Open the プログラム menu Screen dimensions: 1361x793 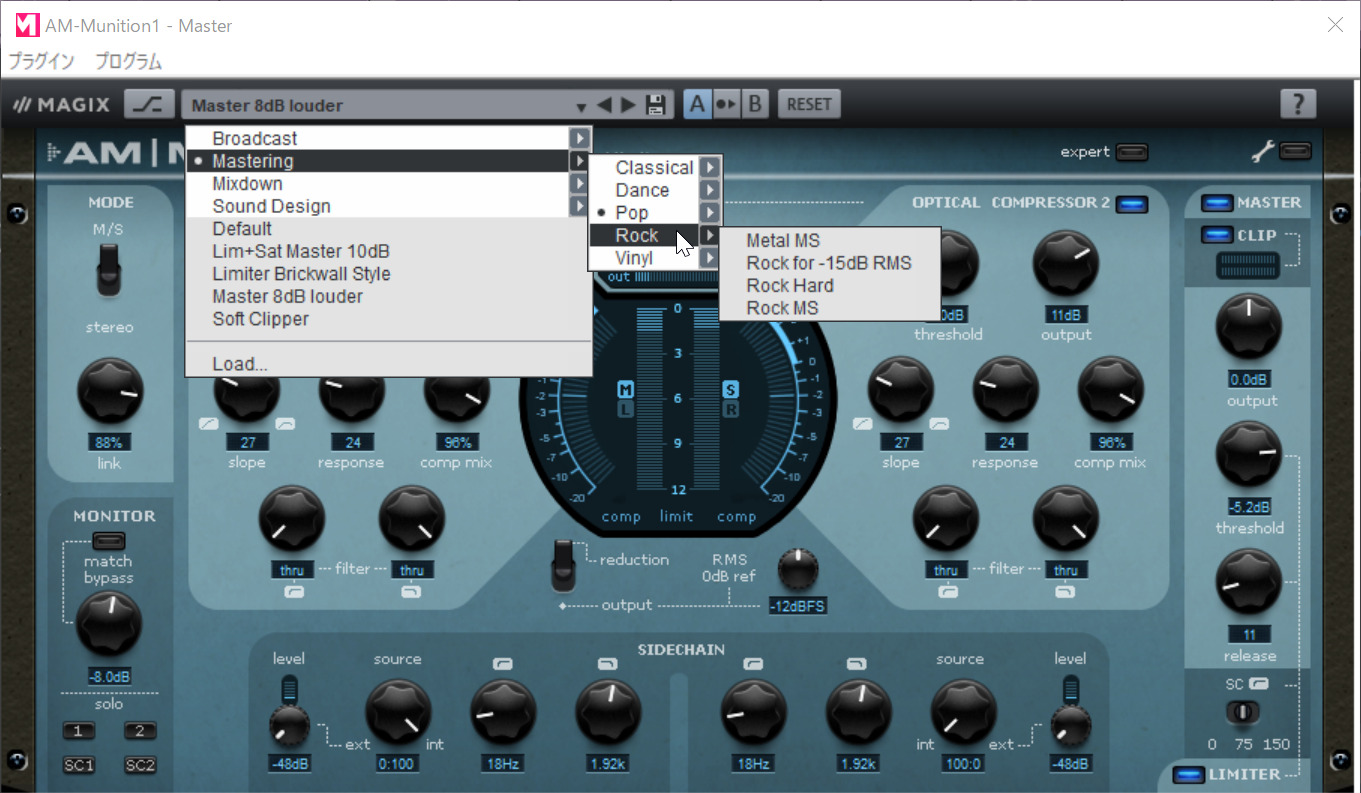coord(129,61)
